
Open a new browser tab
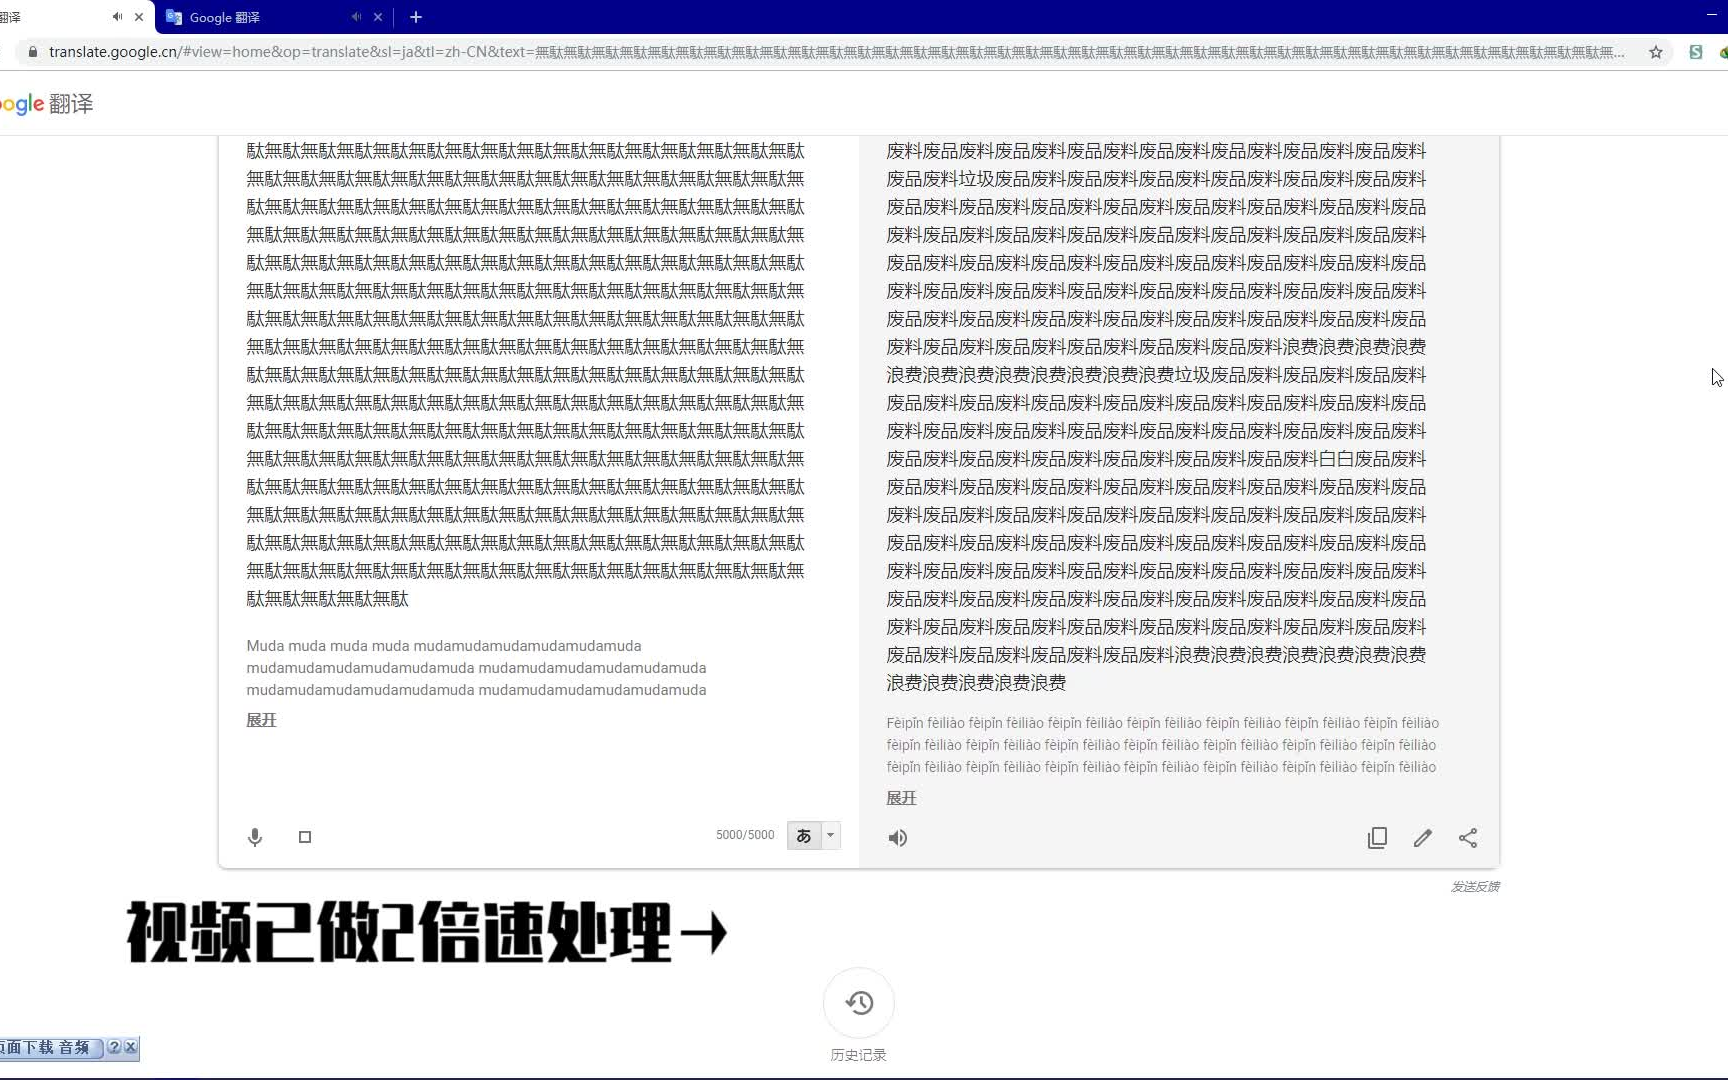point(416,17)
